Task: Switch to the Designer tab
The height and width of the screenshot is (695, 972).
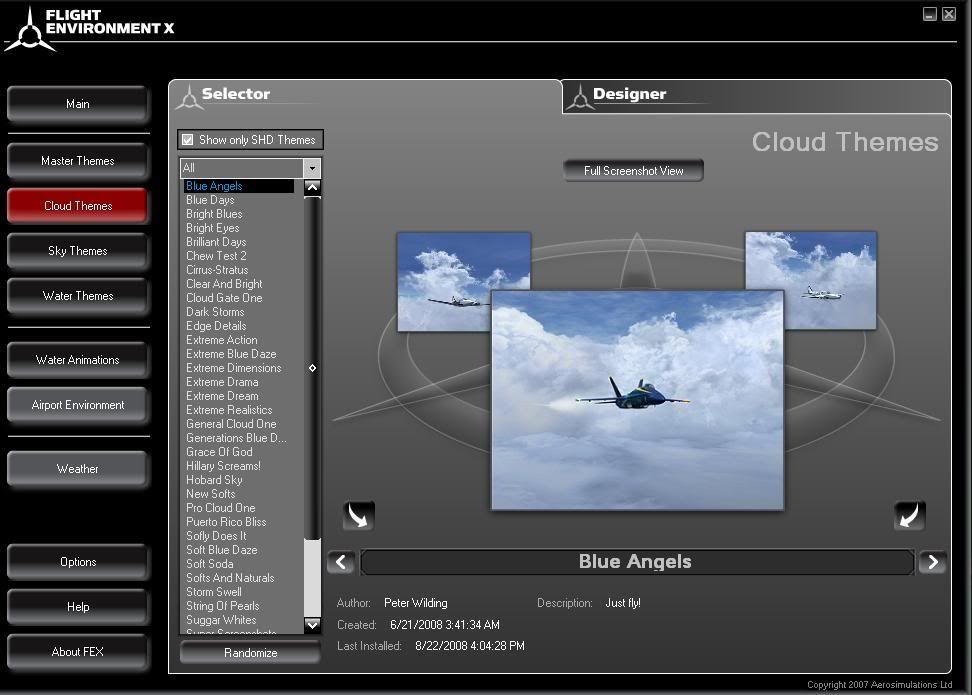Action: (629, 95)
